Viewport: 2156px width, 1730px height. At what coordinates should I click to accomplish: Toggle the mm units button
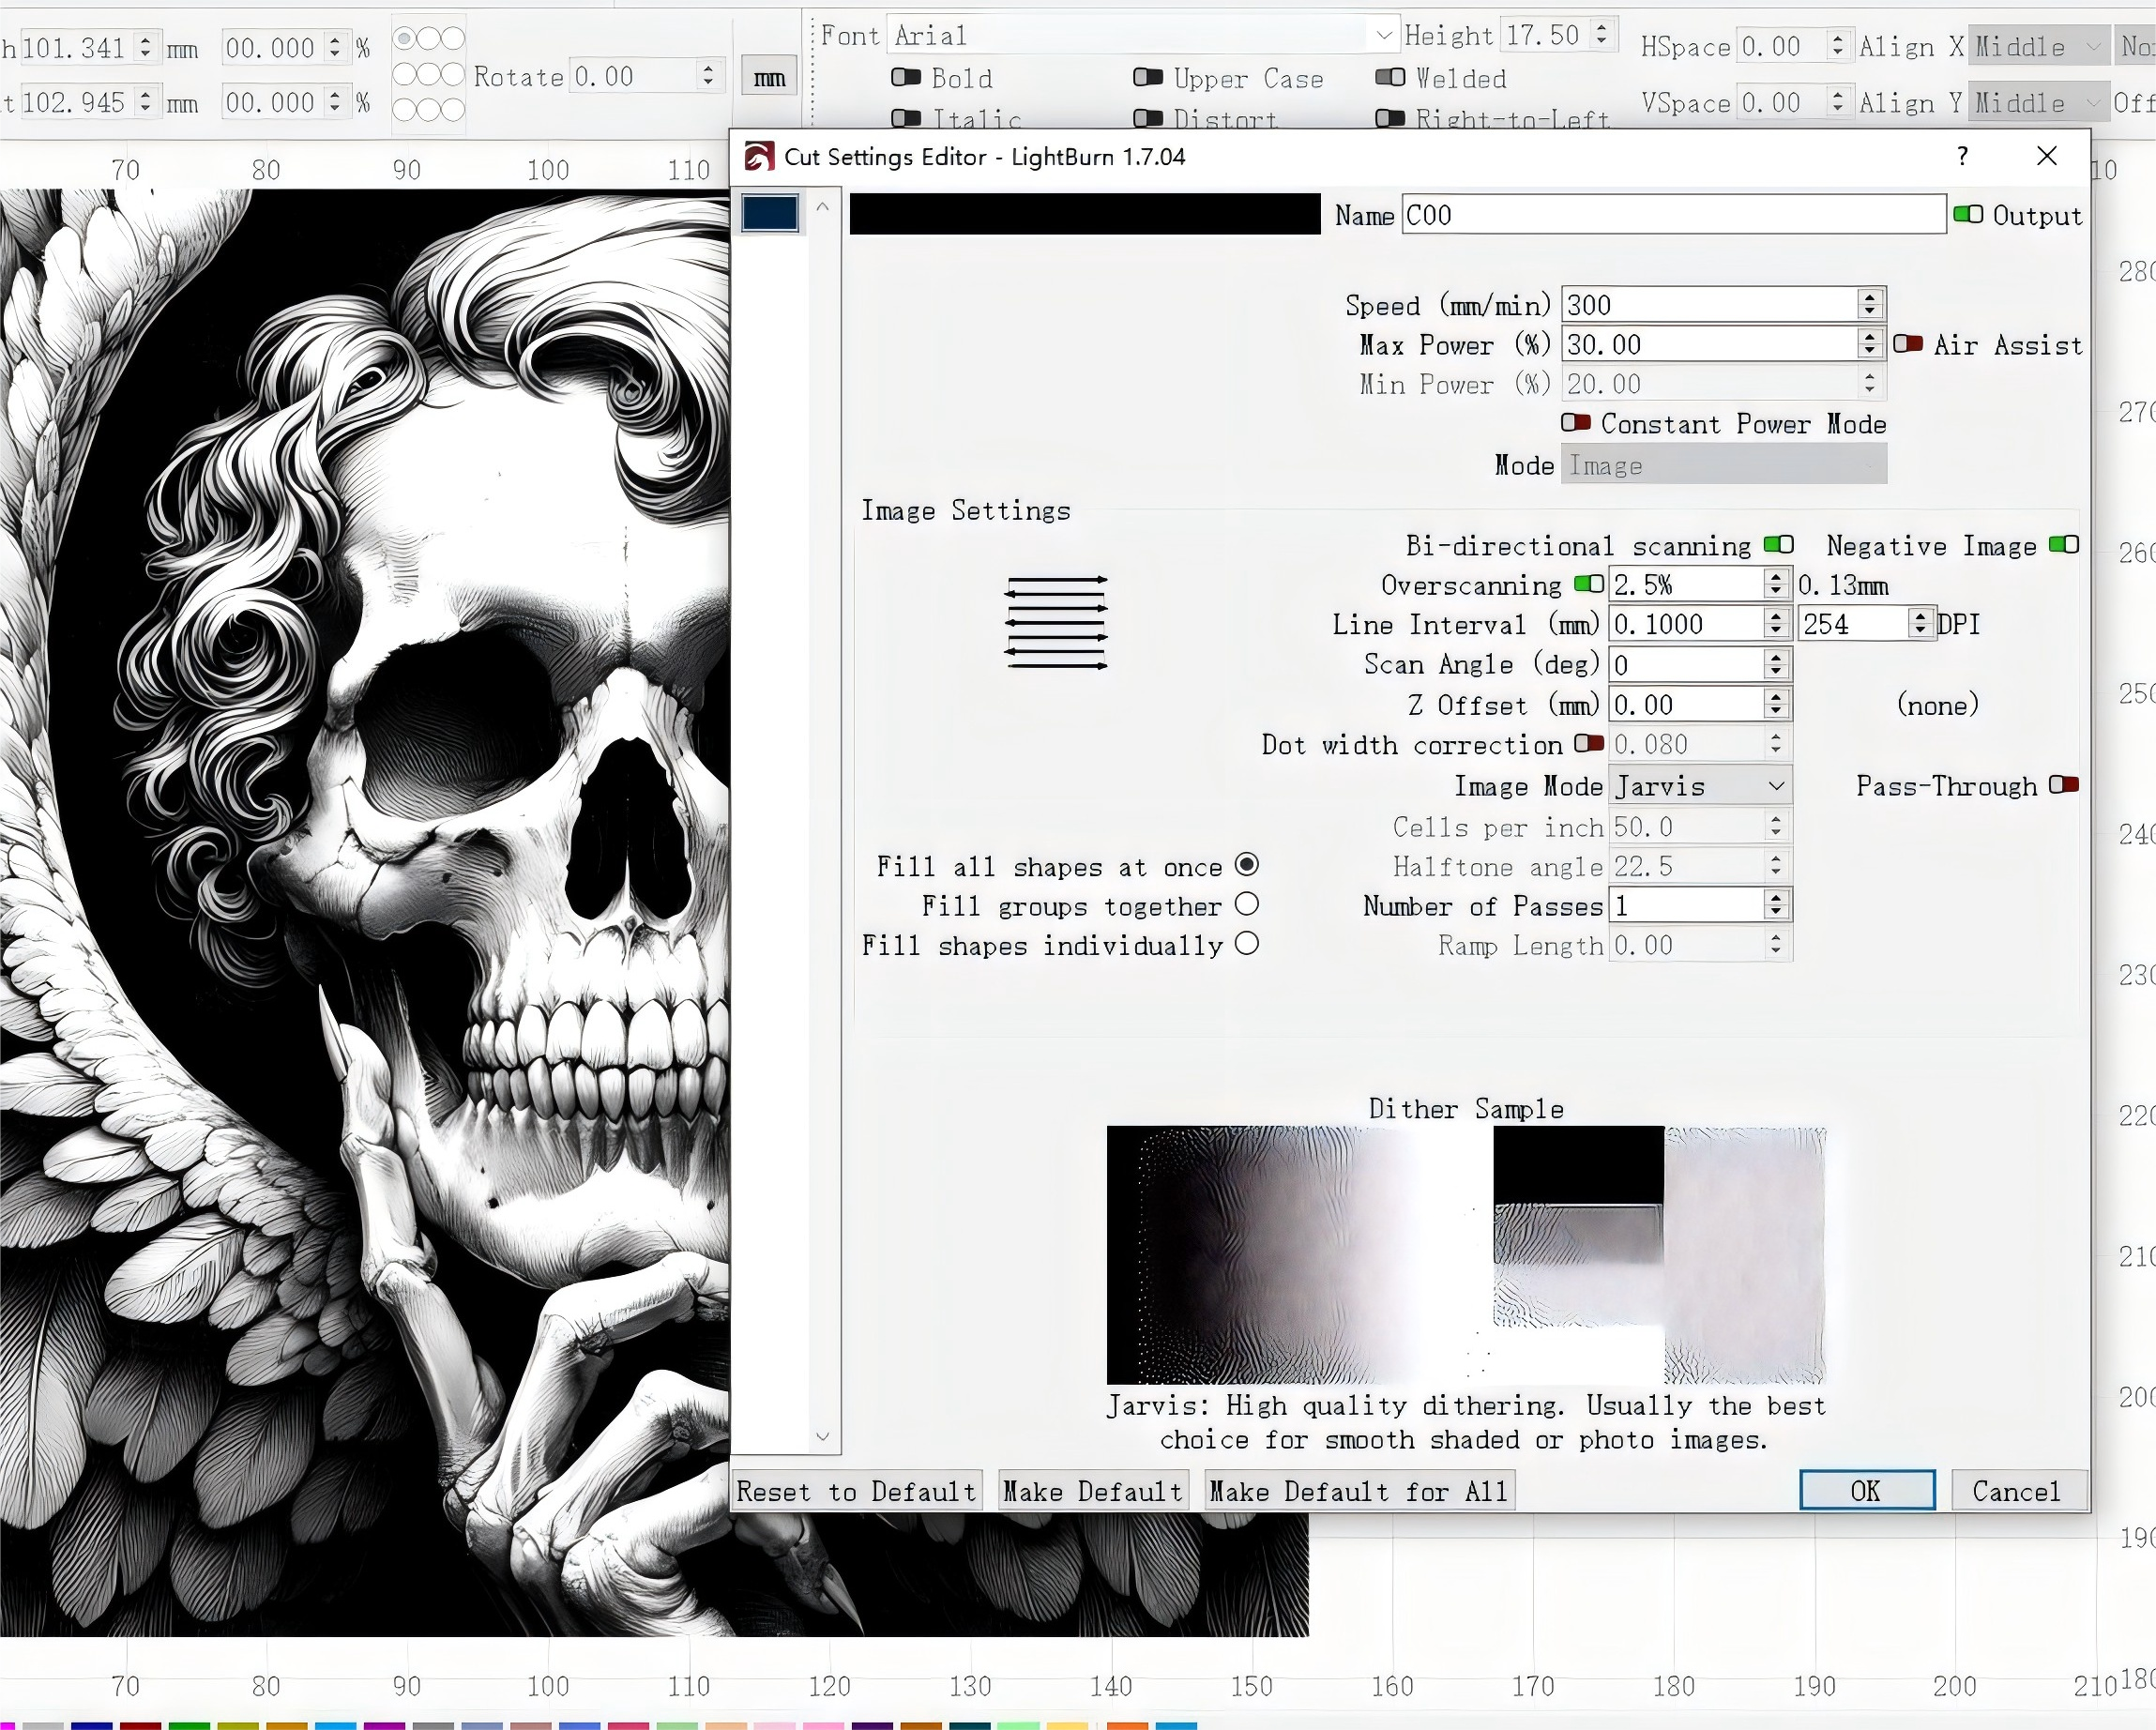[769, 78]
